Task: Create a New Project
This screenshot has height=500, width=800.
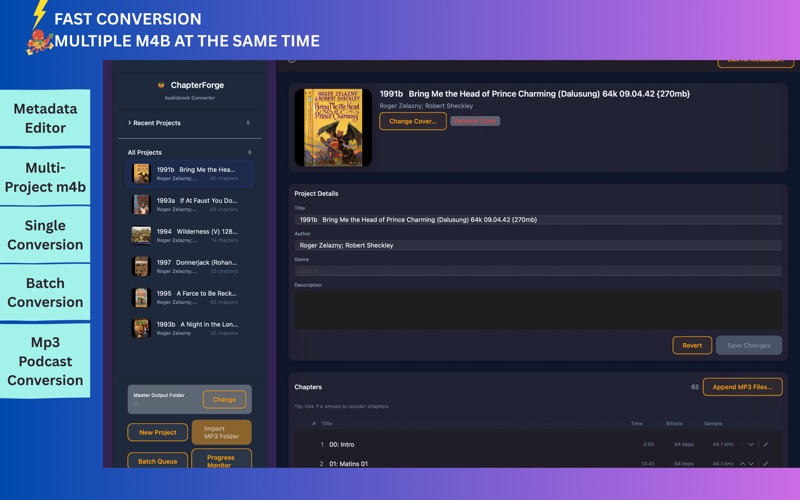Action: pos(158,432)
